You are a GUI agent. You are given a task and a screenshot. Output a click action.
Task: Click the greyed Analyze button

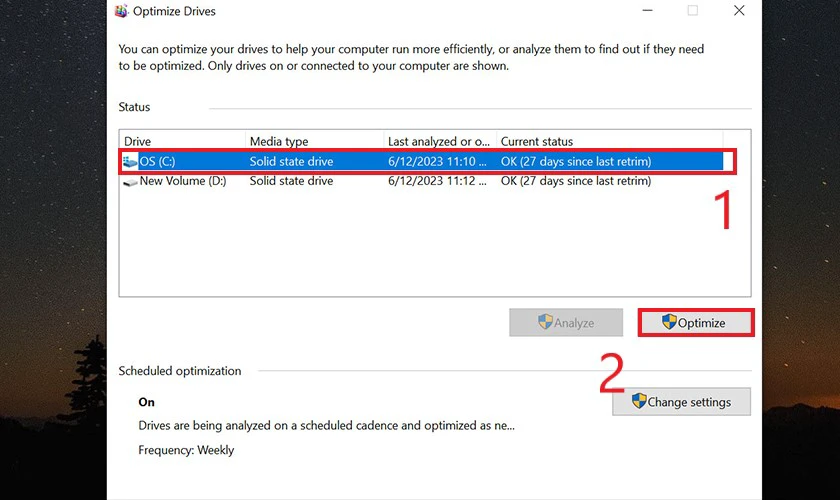pos(566,323)
